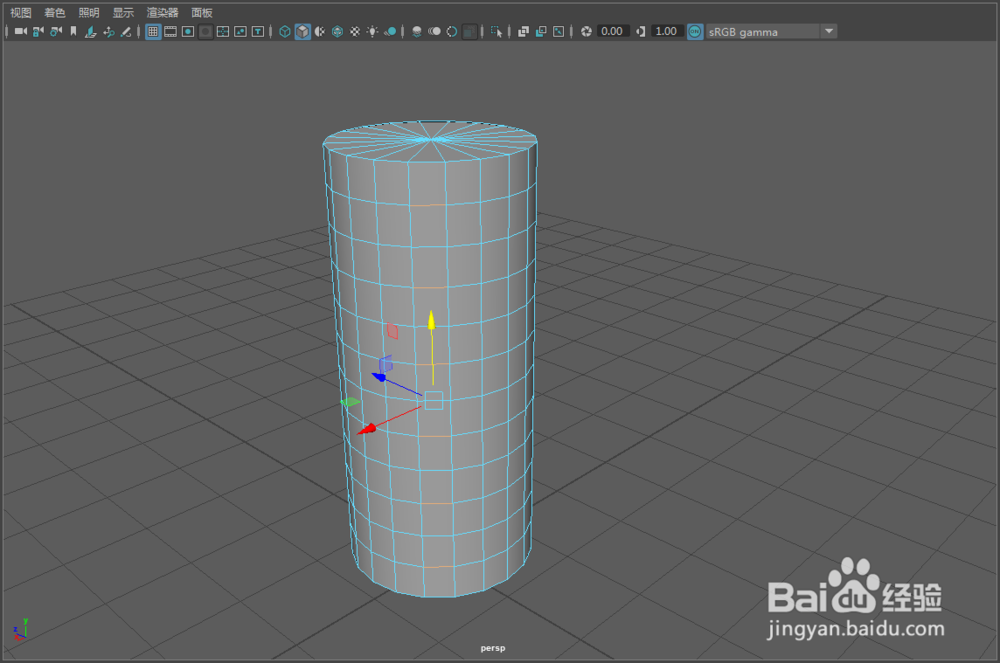Viewport: 1000px width, 663px height.
Task: Open the 渲染器 (Renderer) menu
Action: [163, 13]
